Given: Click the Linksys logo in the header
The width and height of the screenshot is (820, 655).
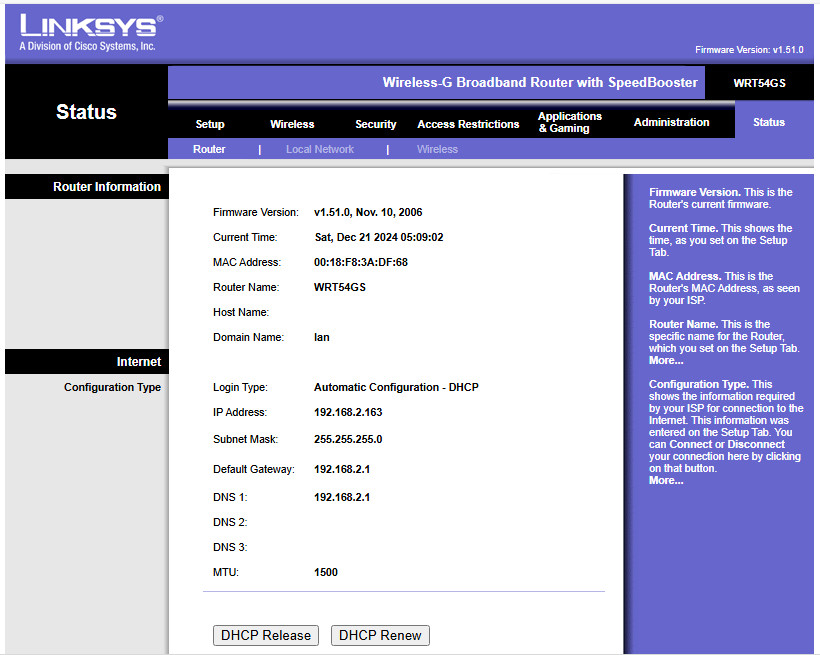Looking at the screenshot, I should tap(89, 32).
